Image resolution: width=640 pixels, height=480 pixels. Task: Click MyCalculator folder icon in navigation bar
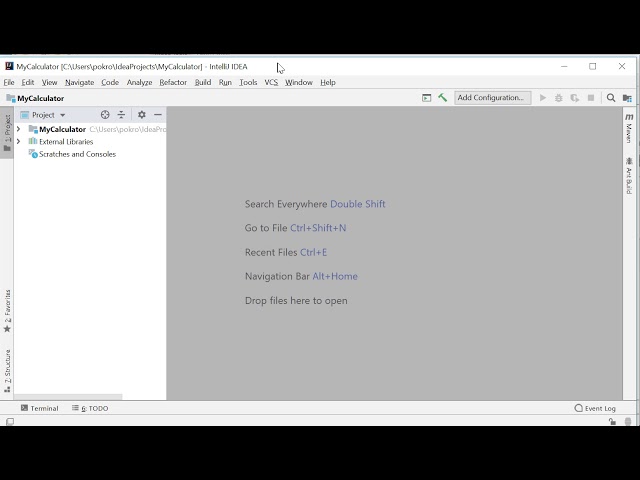11,98
